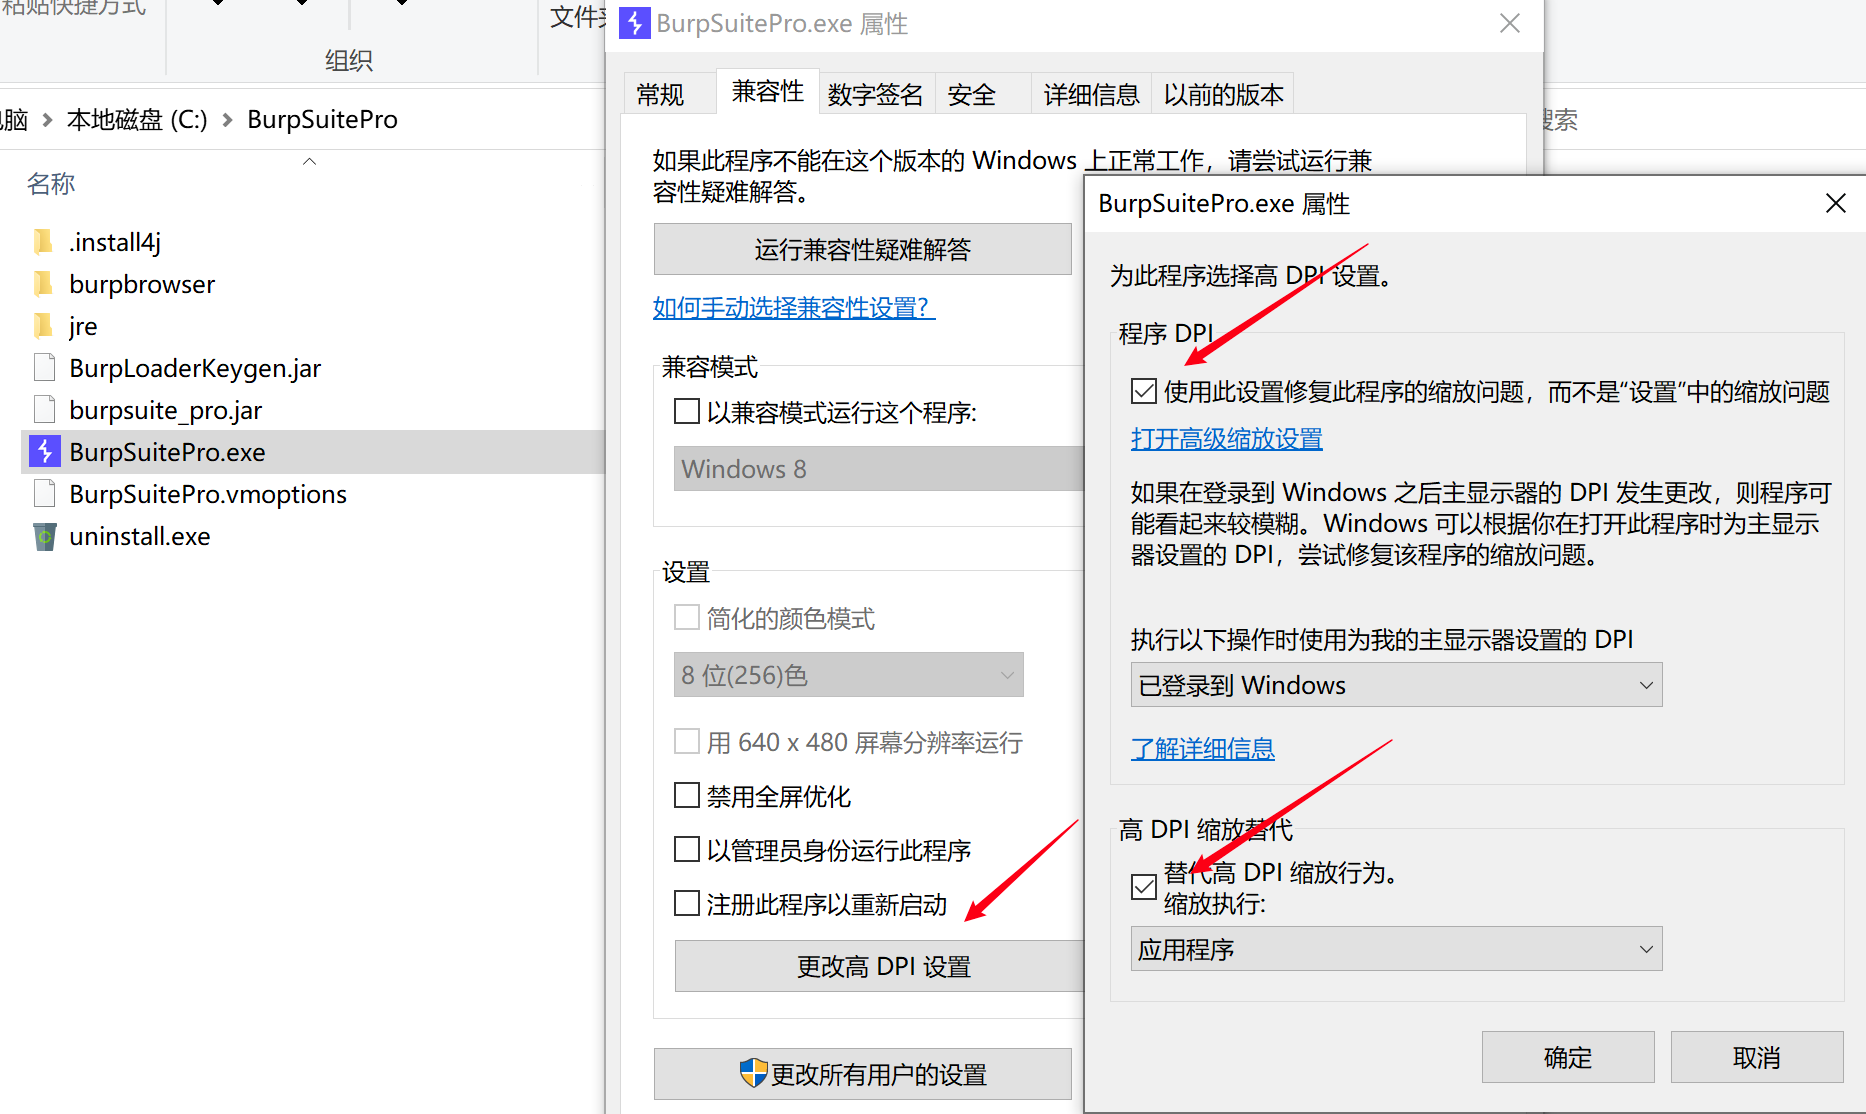Click 更改高 DPI 设置 button
The height and width of the screenshot is (1114, 1866).
coord(879,966)
